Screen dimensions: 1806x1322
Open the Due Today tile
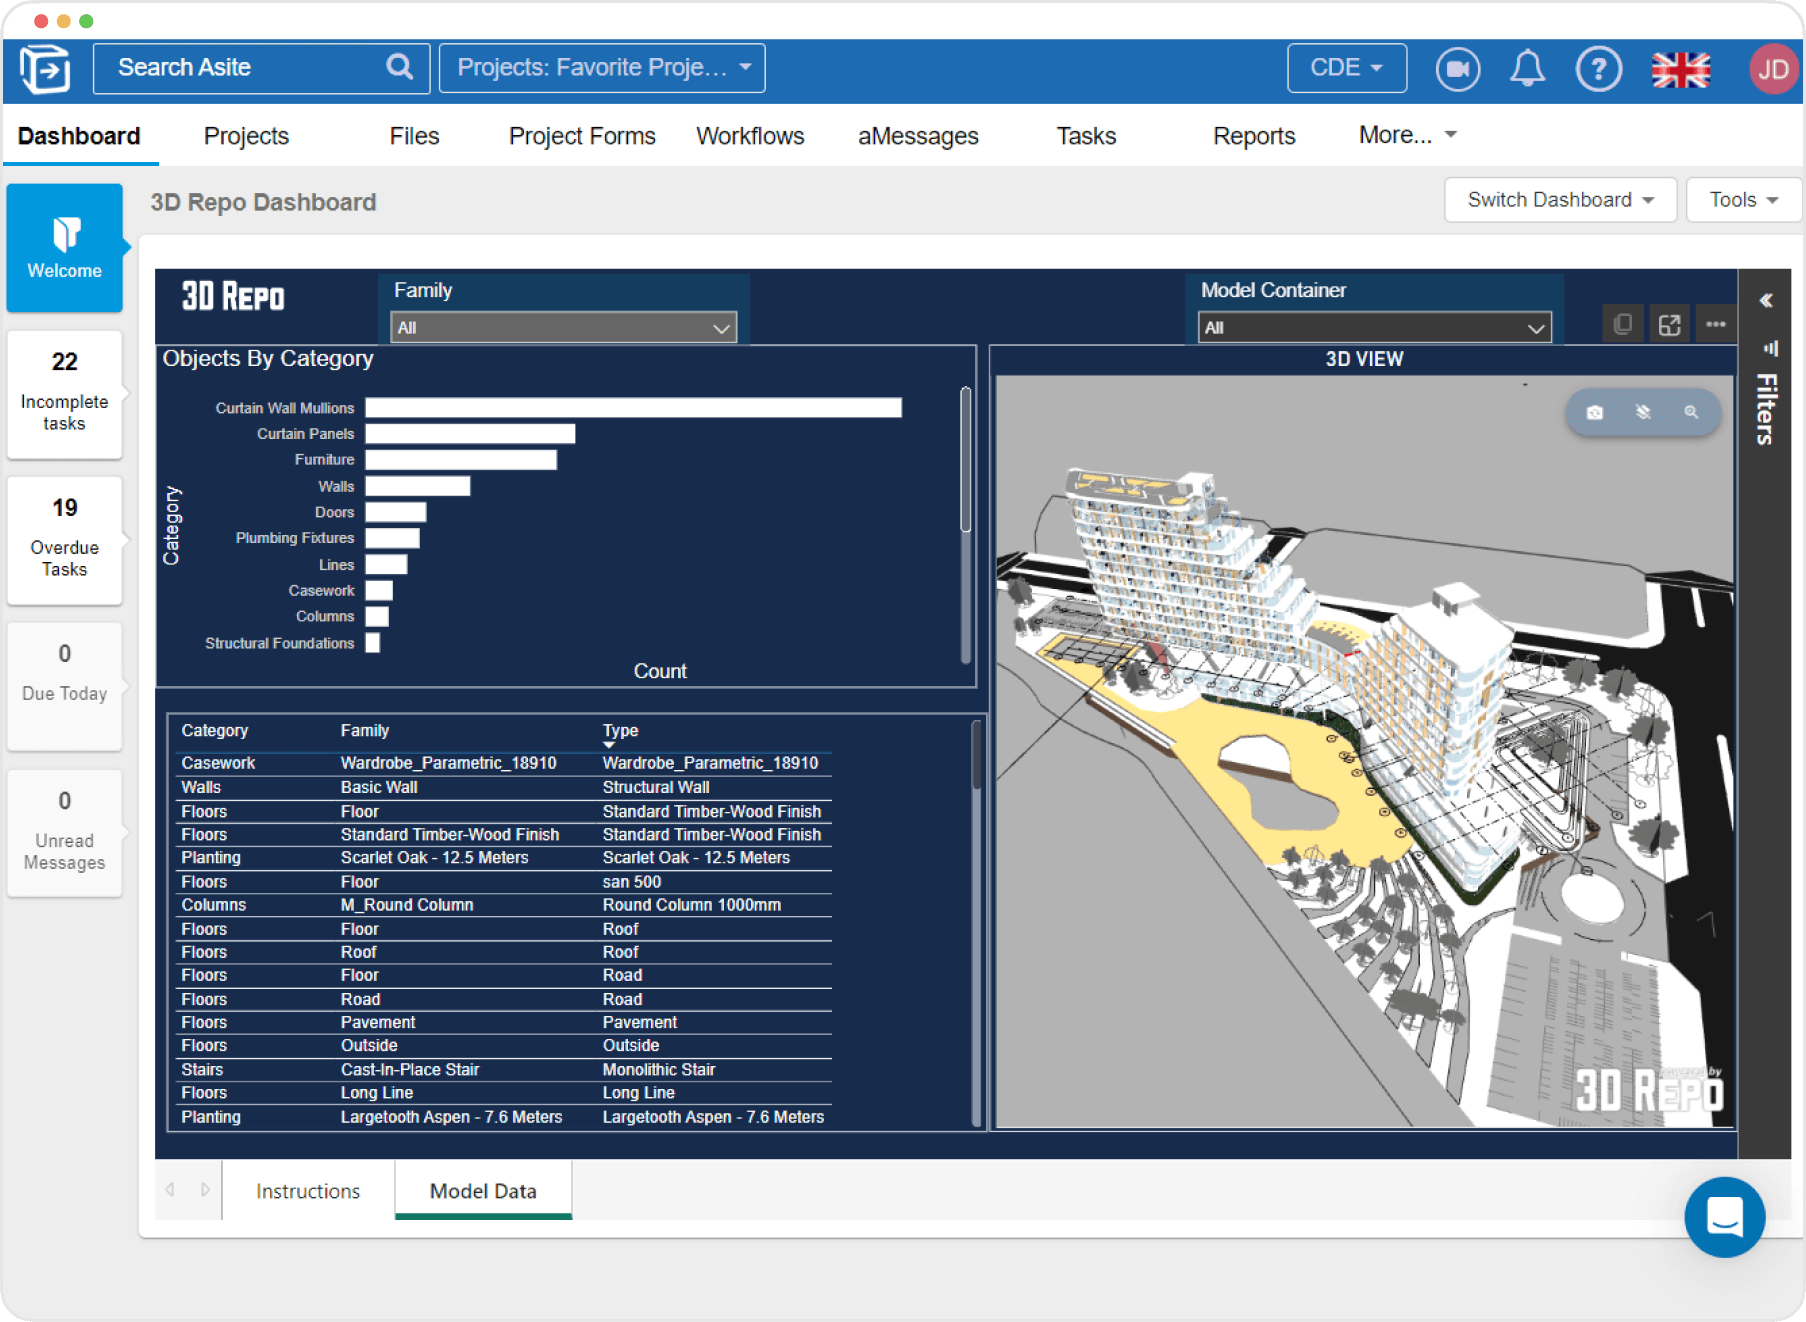click(65, 686)
